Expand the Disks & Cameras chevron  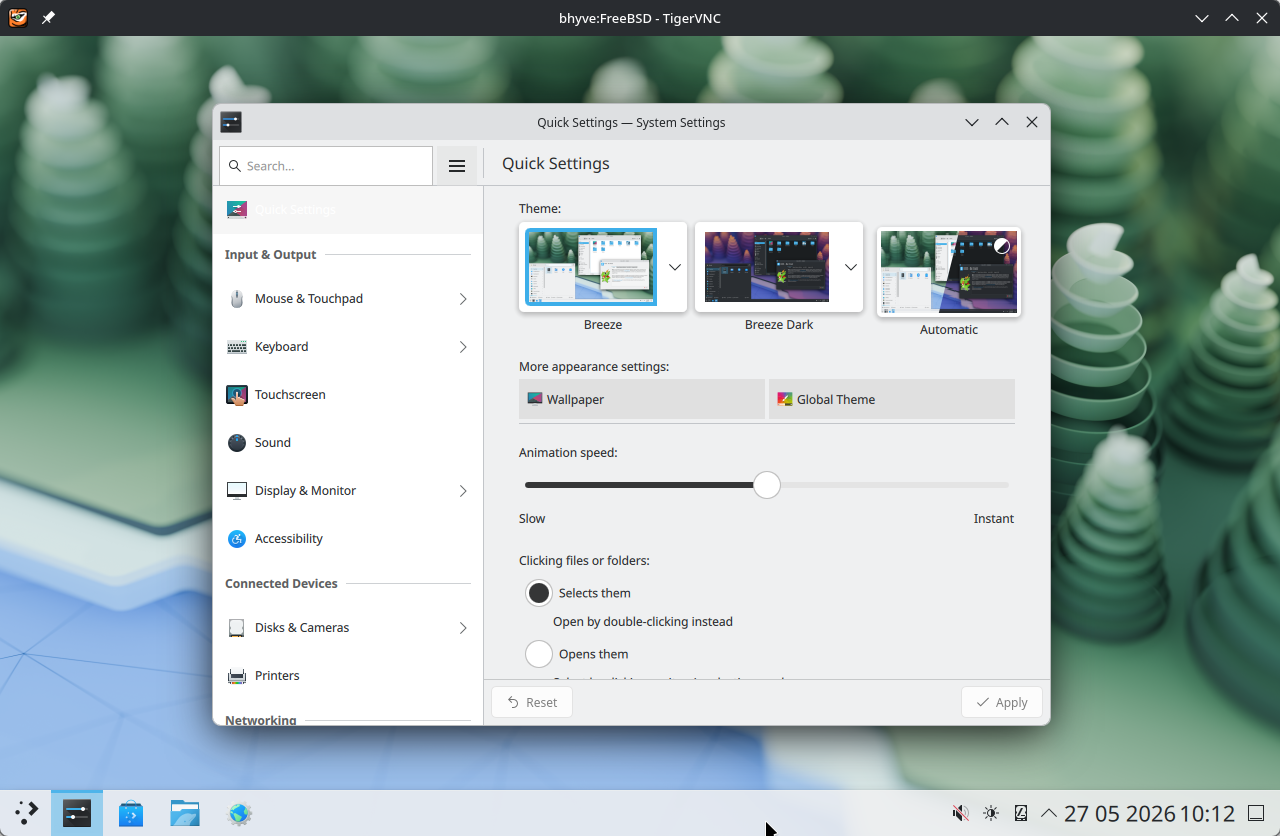tap(463, 628)
